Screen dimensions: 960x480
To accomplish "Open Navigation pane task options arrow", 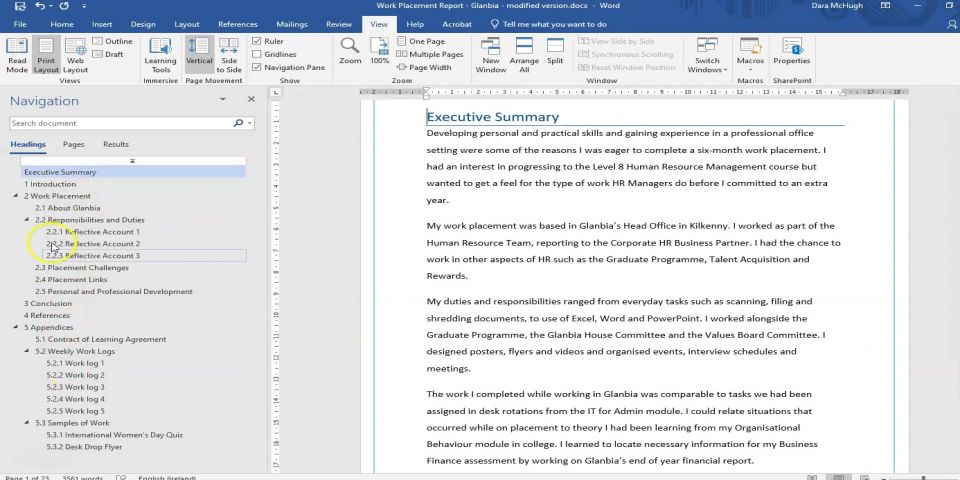I will (223, 99).
